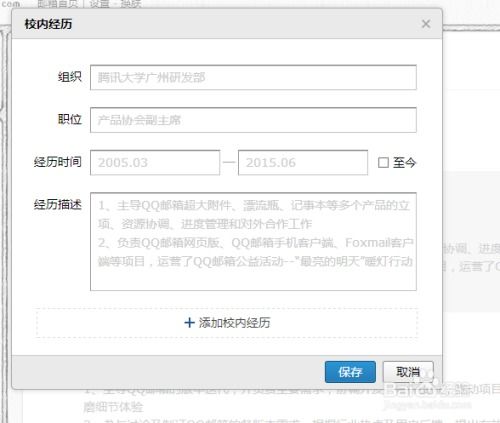
Task: Click the 职位 label
Action: 70,119
